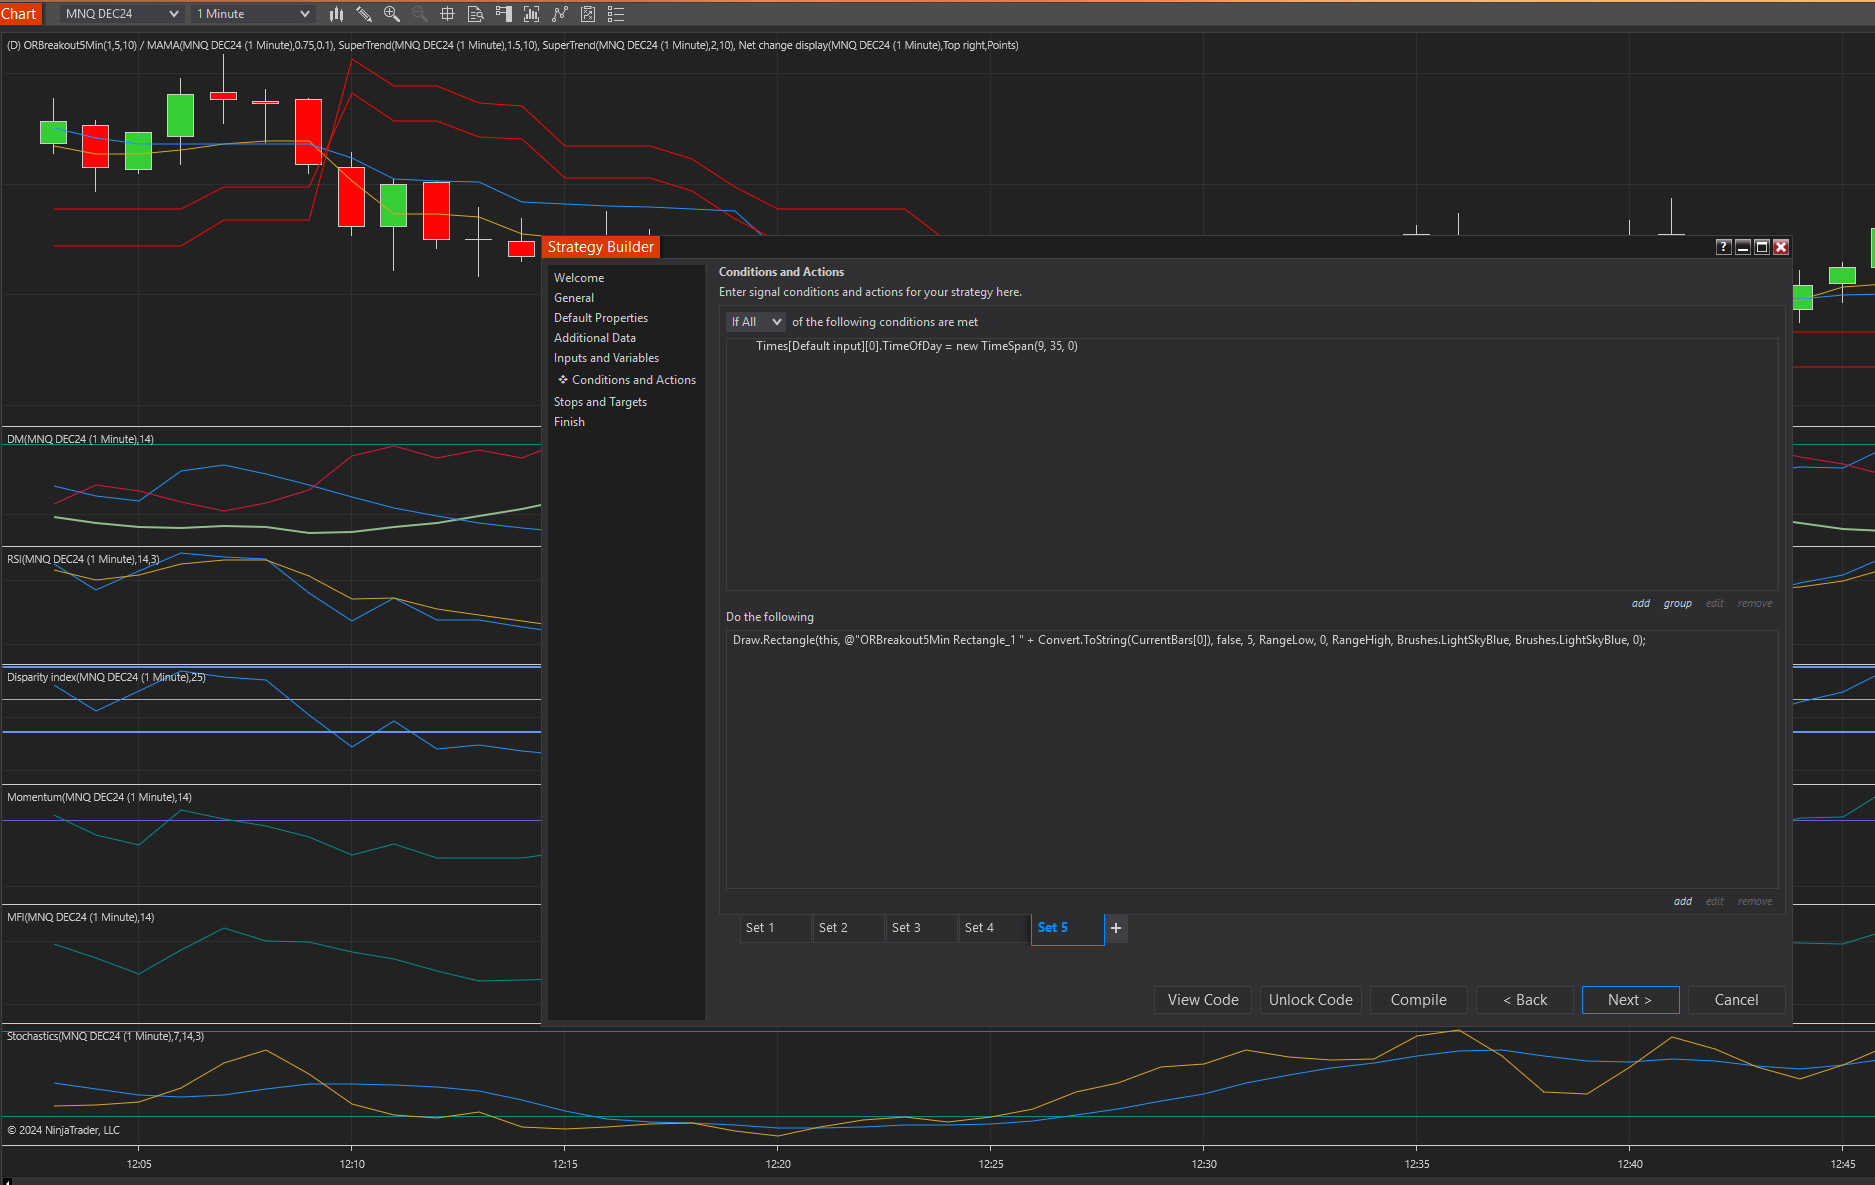
Task: Open the drawing tools pencil icon
Action: (x=364, y=14)
